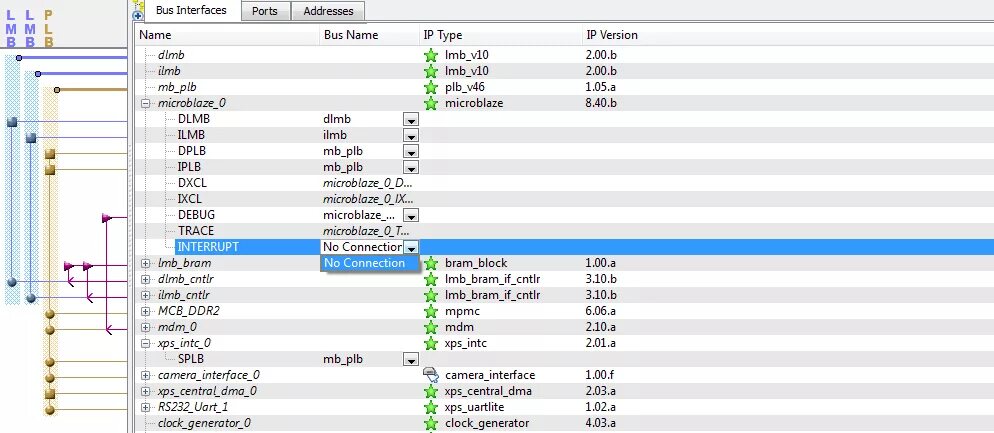Toggle the dlmb_cntlr connection circle on the LMB bus
This screenshot has height=433, width=994.
pyautogui.click(x=11, y=282)
